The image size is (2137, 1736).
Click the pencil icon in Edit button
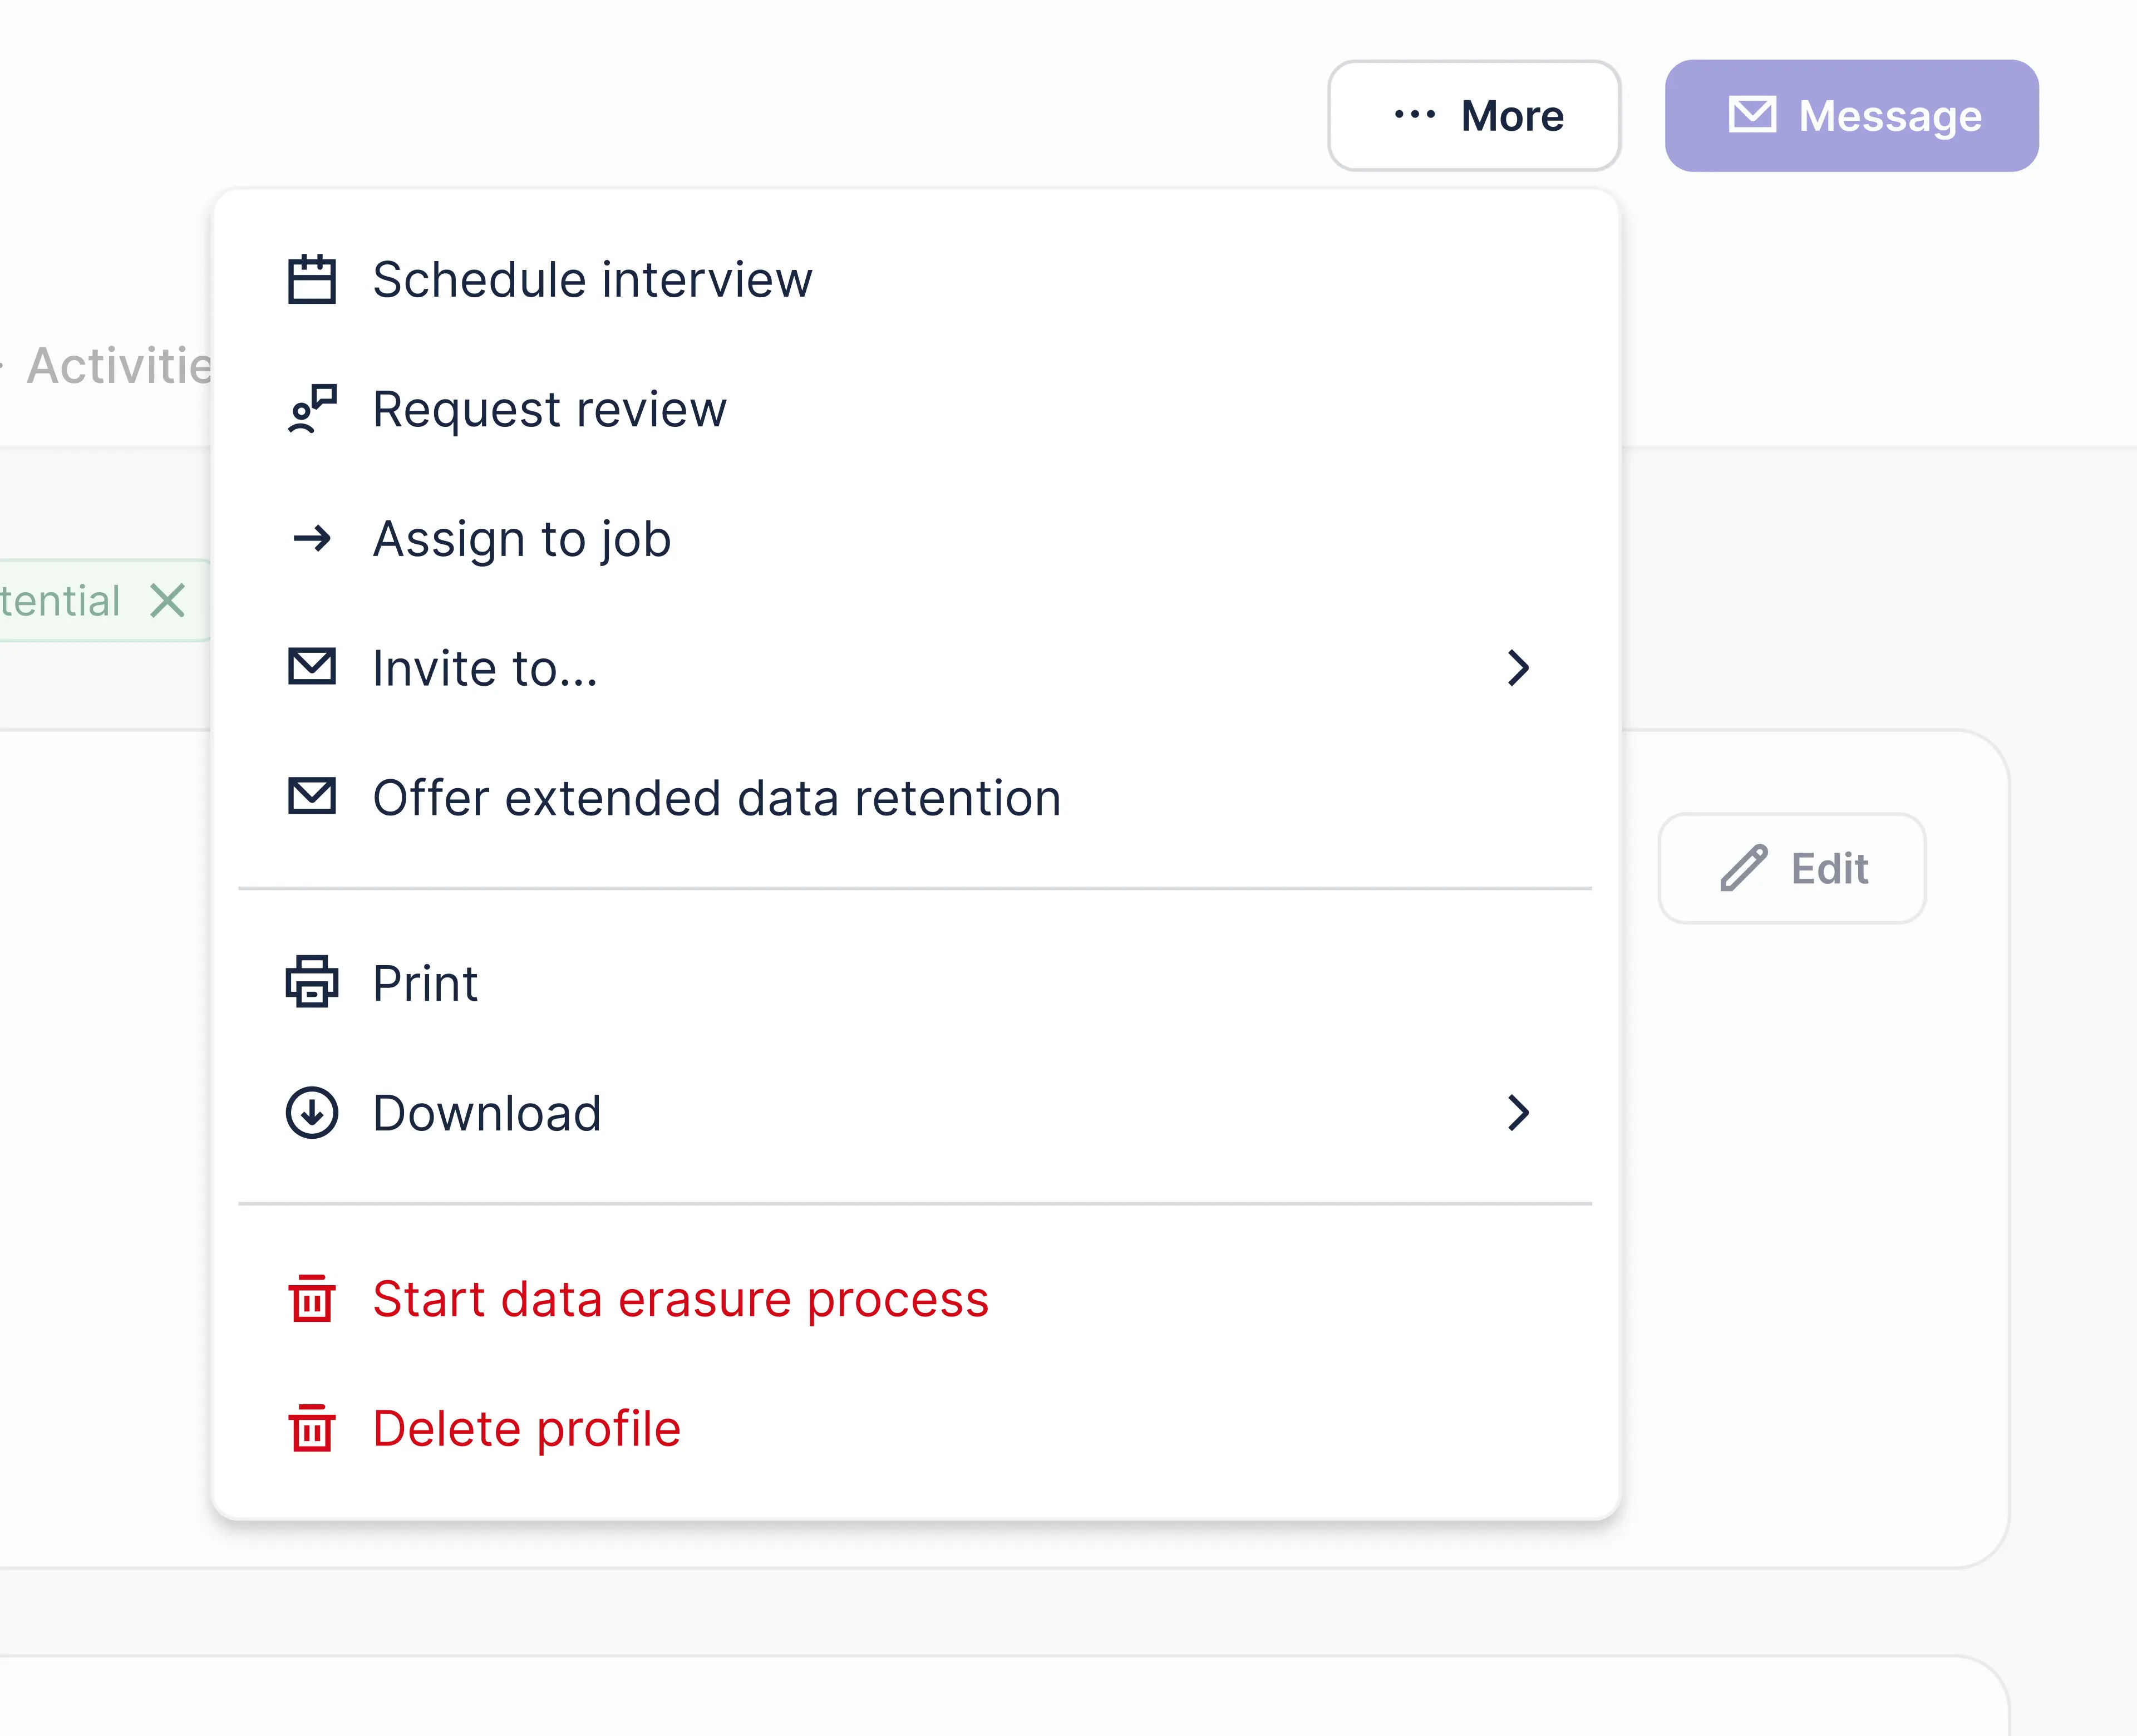coord(1744,868)
